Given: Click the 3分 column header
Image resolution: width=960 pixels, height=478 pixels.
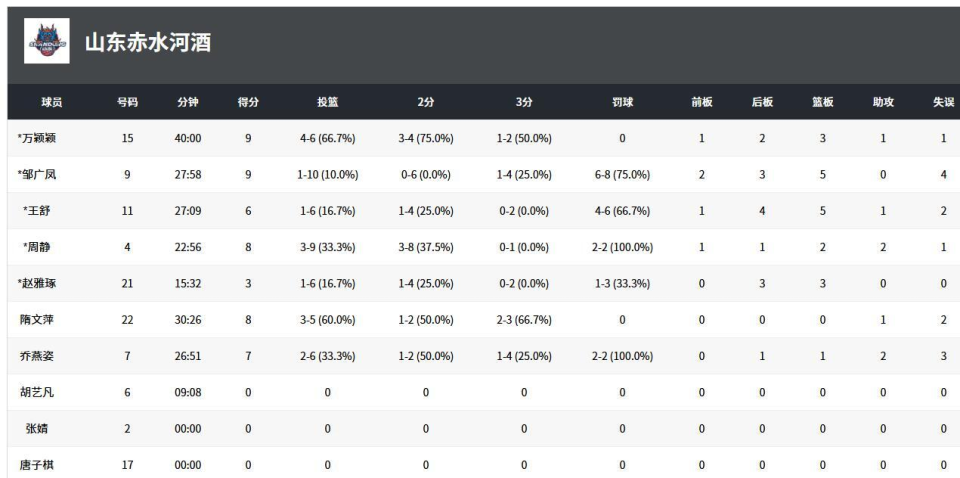Looking at the screenshot, I should click(x=524, y=102).
